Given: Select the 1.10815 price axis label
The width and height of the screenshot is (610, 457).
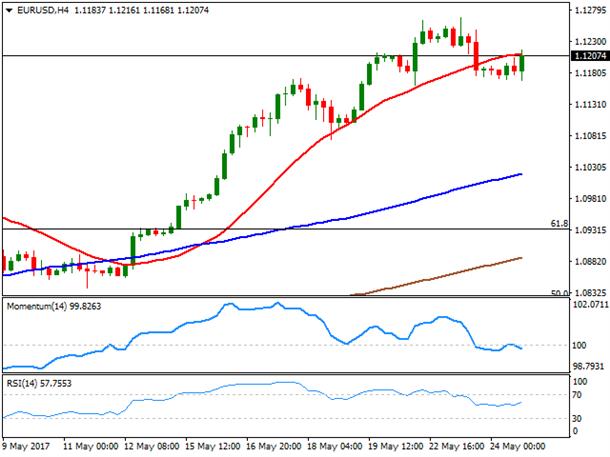Looking at the screenshot, I should pyautogui.click(x=590, y=136).
